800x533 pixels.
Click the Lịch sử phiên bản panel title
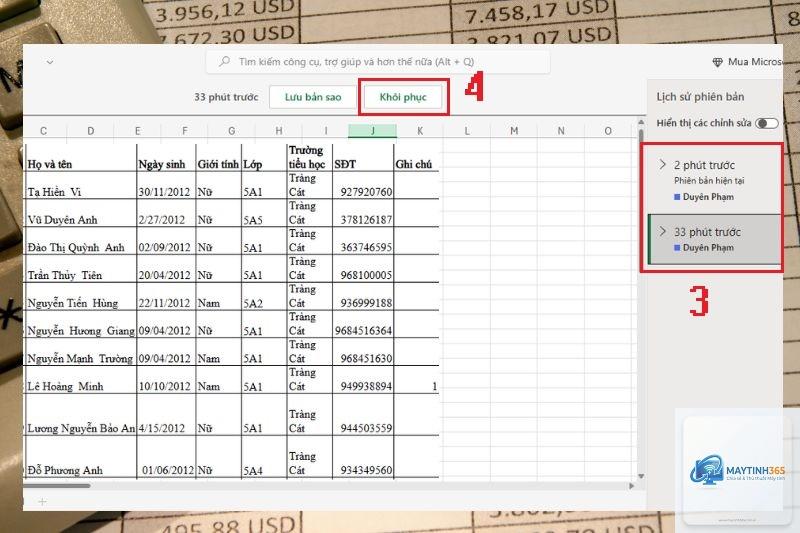[700, 97]
